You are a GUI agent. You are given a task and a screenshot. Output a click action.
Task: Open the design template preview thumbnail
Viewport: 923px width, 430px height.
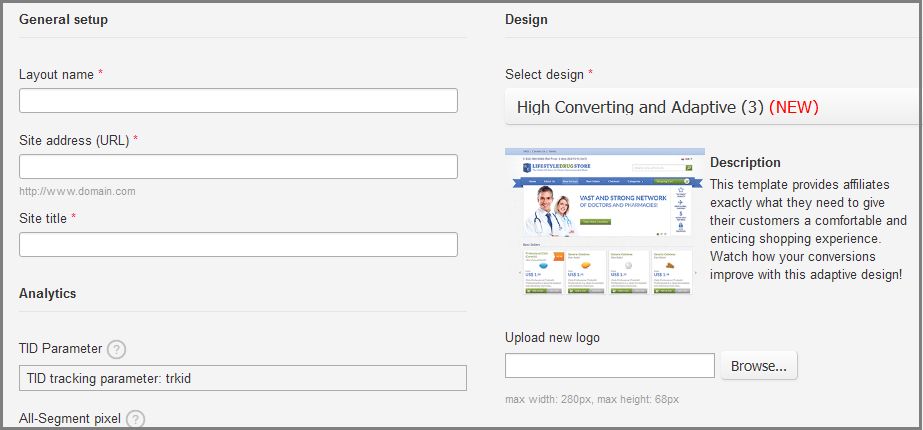coord(604,221)
